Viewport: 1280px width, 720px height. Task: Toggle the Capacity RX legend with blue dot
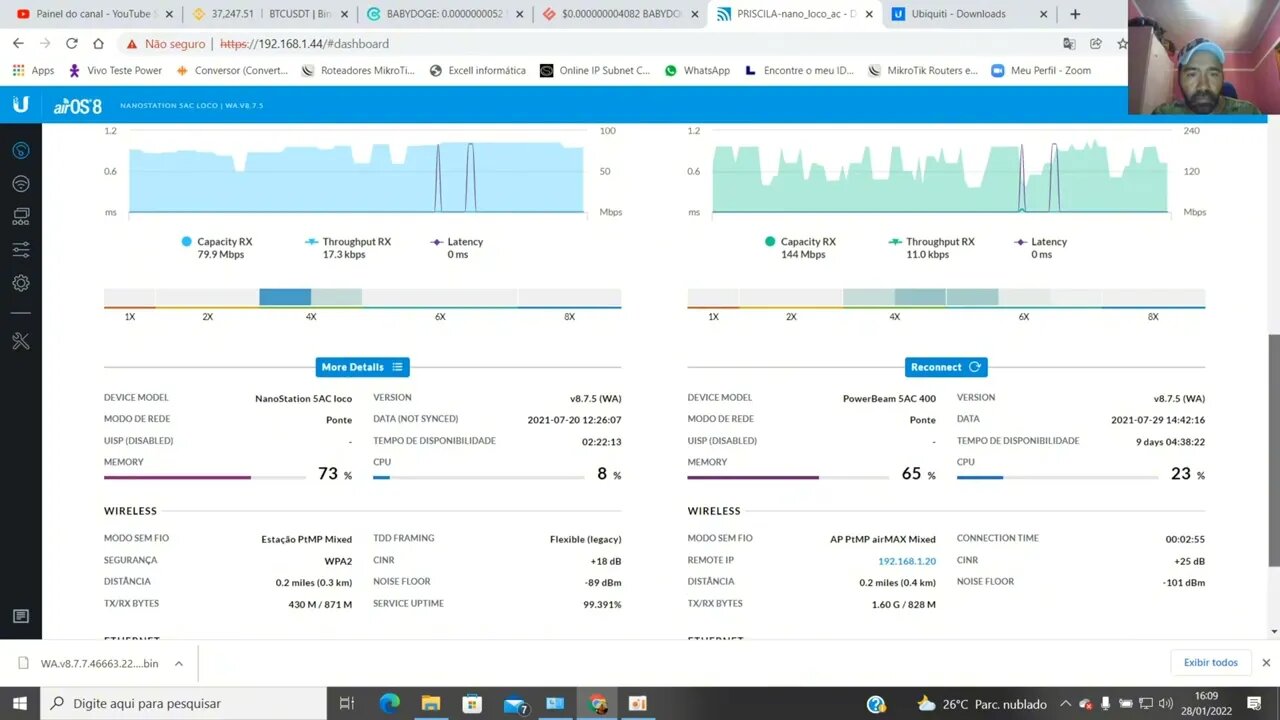click(x=216, y=247)
